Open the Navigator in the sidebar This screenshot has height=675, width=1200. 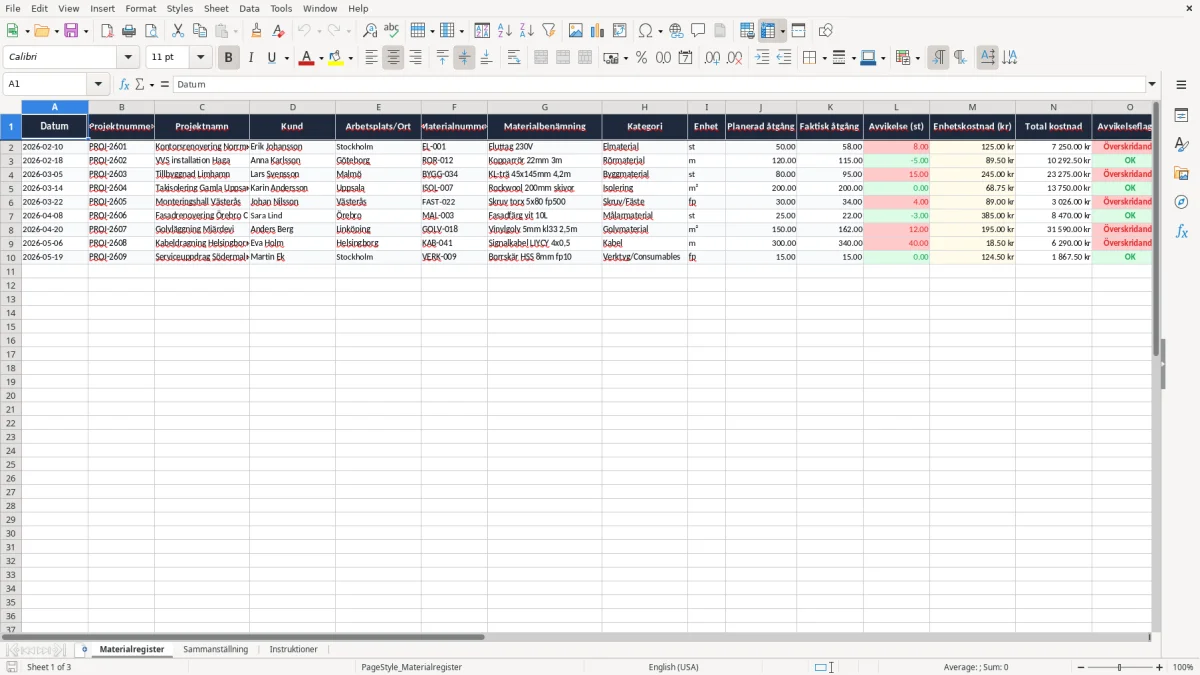click(x=1181, y=202)
